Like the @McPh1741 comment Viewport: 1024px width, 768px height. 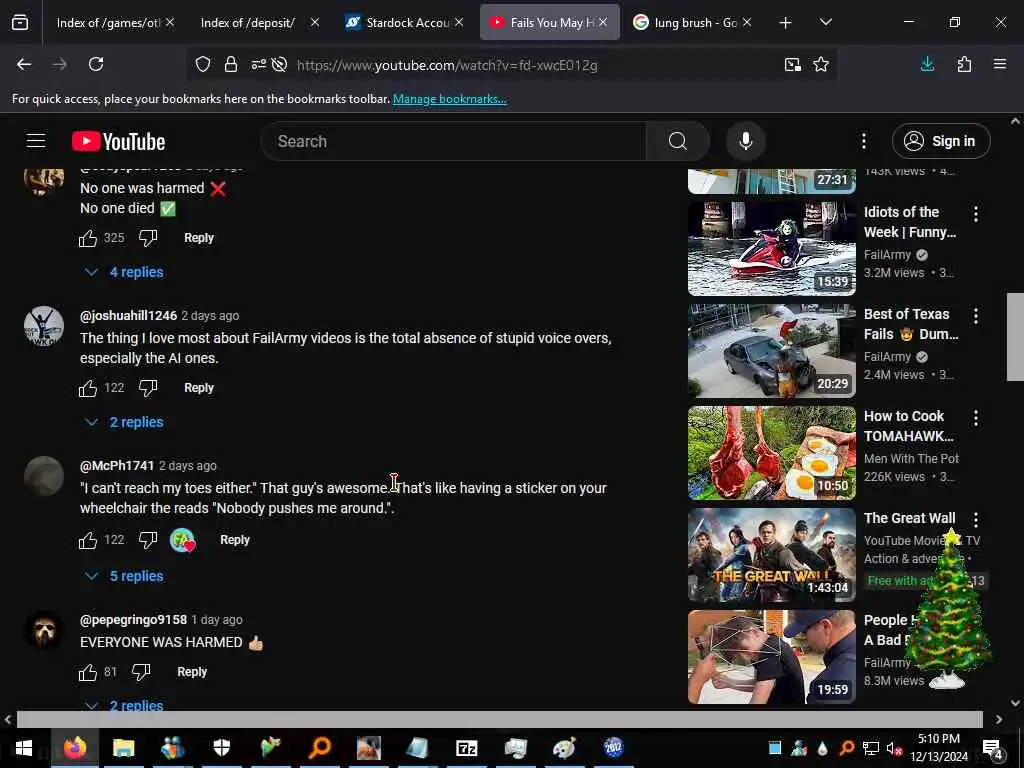(x=88, y=541)
